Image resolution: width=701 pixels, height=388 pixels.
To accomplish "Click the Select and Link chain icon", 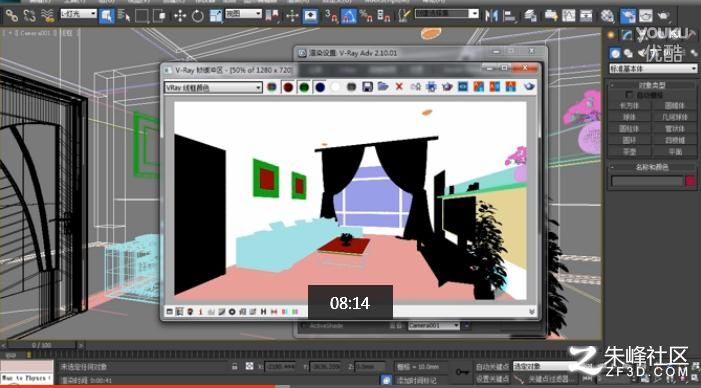I will pos(12,16).
